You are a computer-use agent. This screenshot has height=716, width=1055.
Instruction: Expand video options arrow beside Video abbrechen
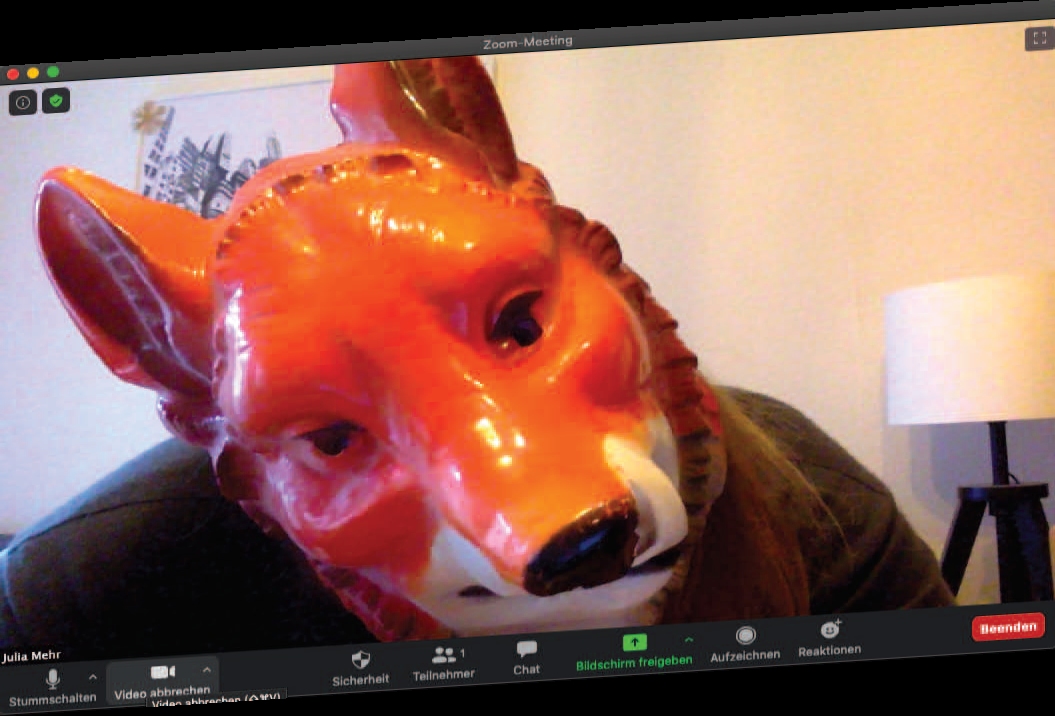pos(207,670)
